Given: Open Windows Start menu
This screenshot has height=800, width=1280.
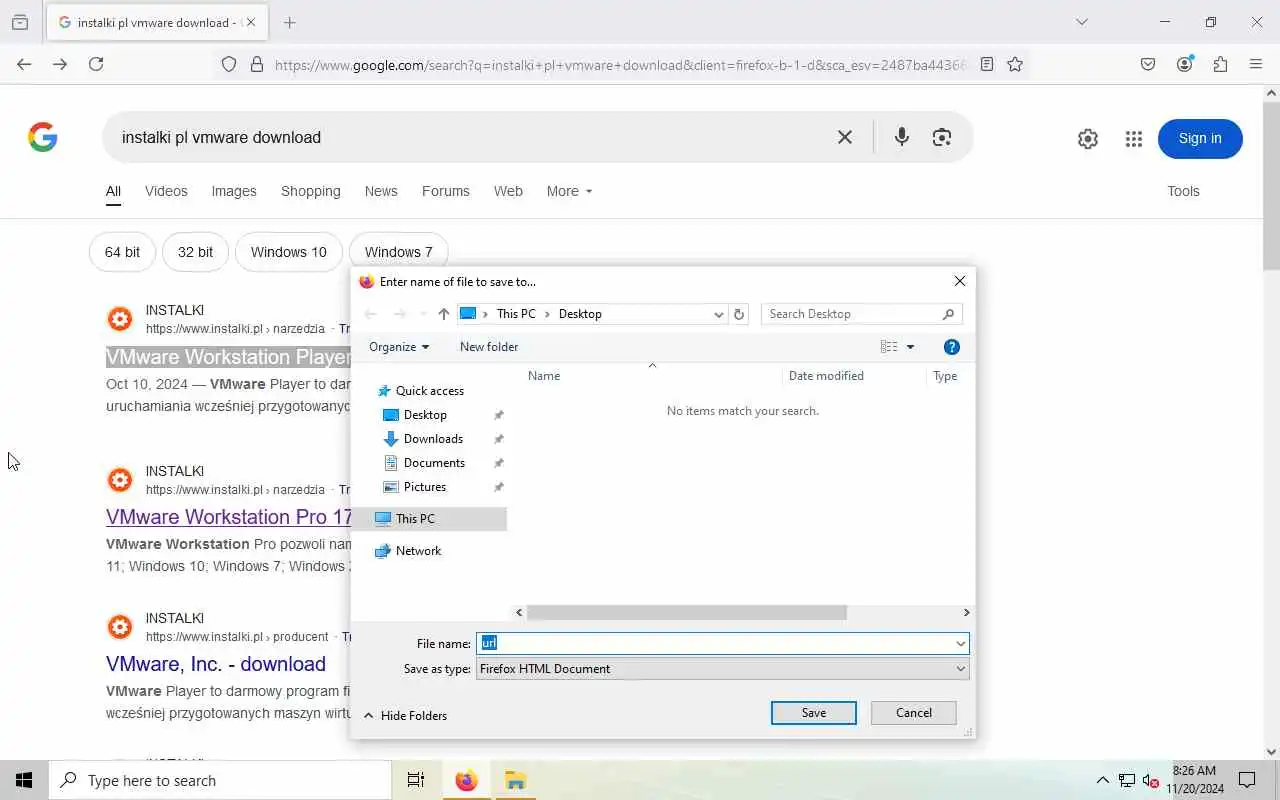Looking at the screenshot, I should pyautogui.click(x=24, y=780).
